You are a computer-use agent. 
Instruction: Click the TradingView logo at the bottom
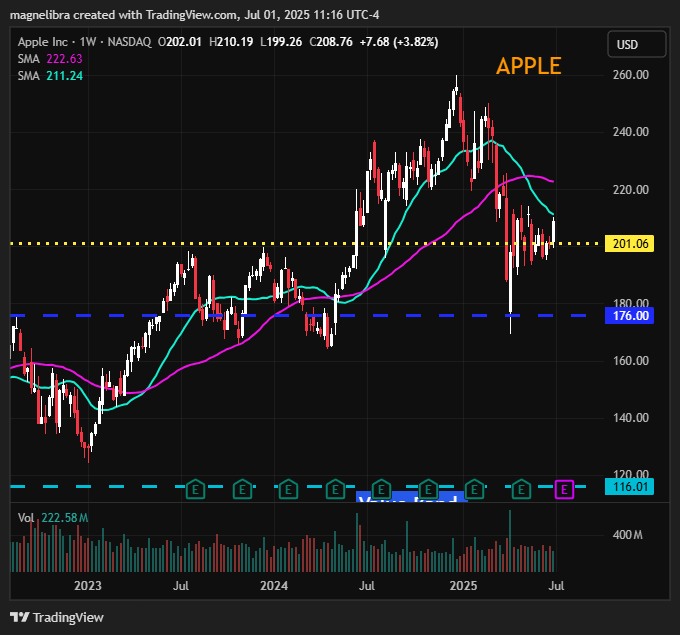[x=57, y=617]
